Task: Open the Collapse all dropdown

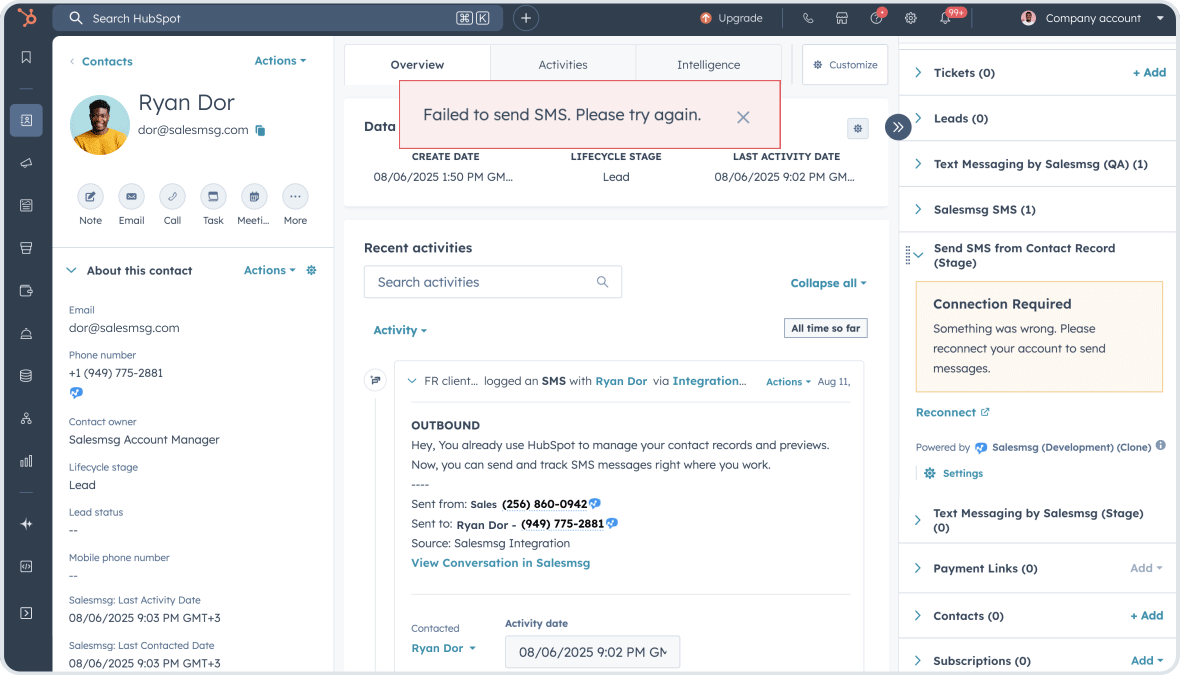Action: [x=828, y=283]
